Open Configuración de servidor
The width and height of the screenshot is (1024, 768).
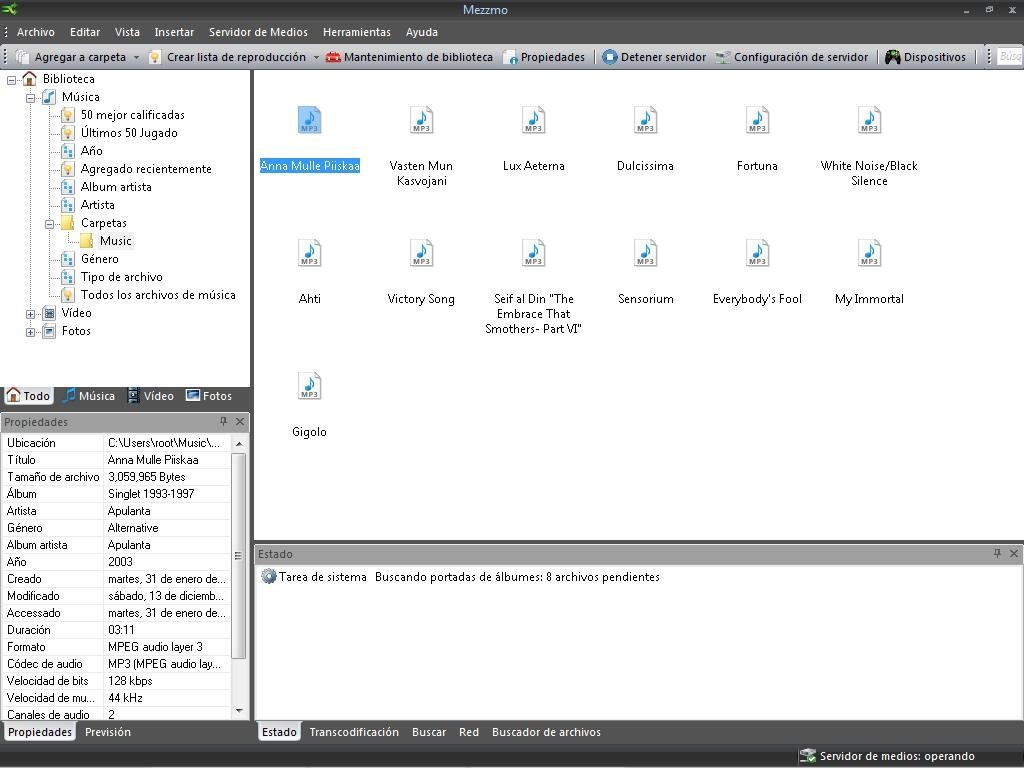pyautogui.click(x=792, y=57)
